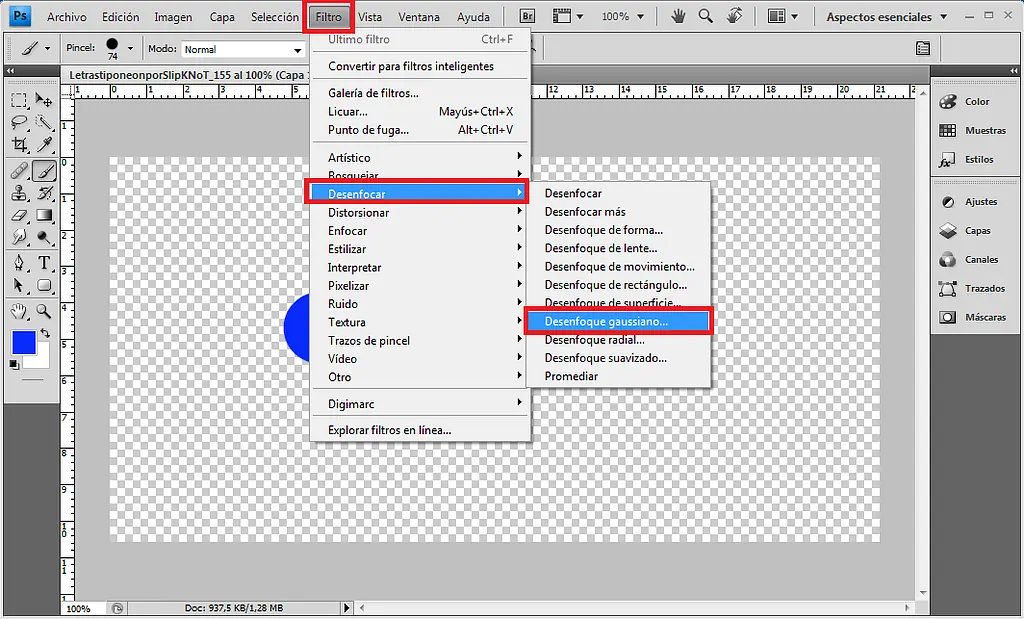Screen dimensions: 1024x619
Task: Open the tool preset picker arrow
Action: (x=46, y=48)
